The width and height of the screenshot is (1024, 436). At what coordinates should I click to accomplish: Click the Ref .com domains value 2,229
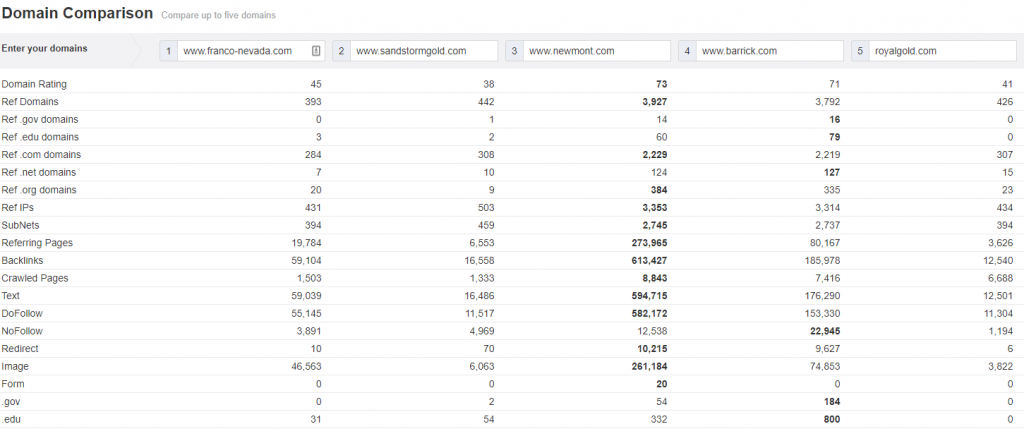tap(655, 155)
